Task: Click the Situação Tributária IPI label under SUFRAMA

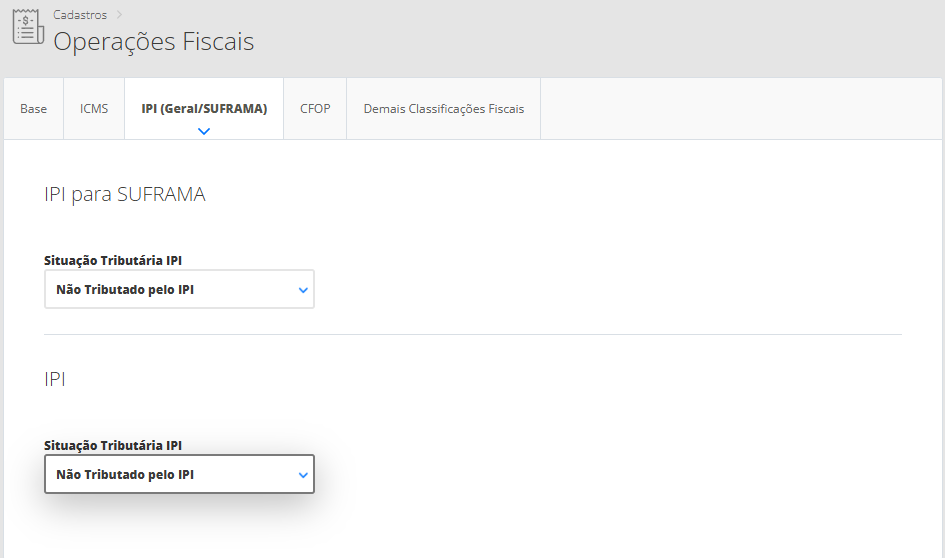Action: [x=113, y=261]
